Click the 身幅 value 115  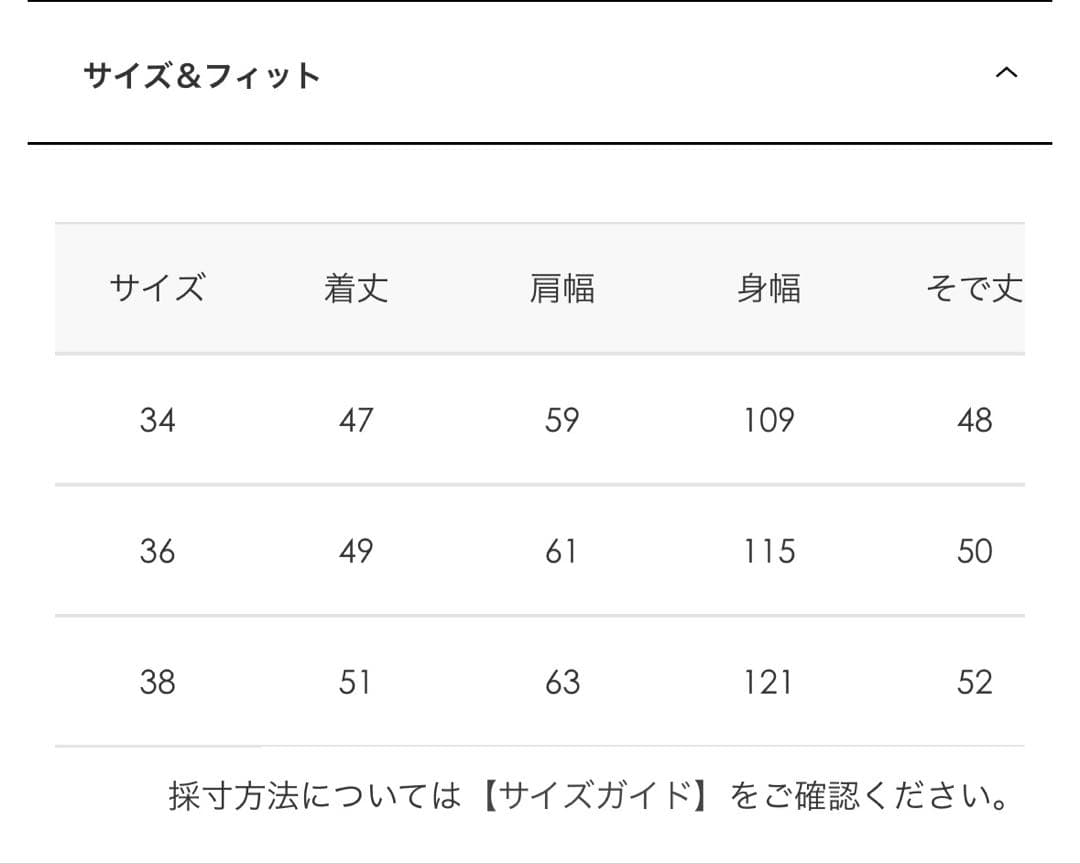[768, 551]
